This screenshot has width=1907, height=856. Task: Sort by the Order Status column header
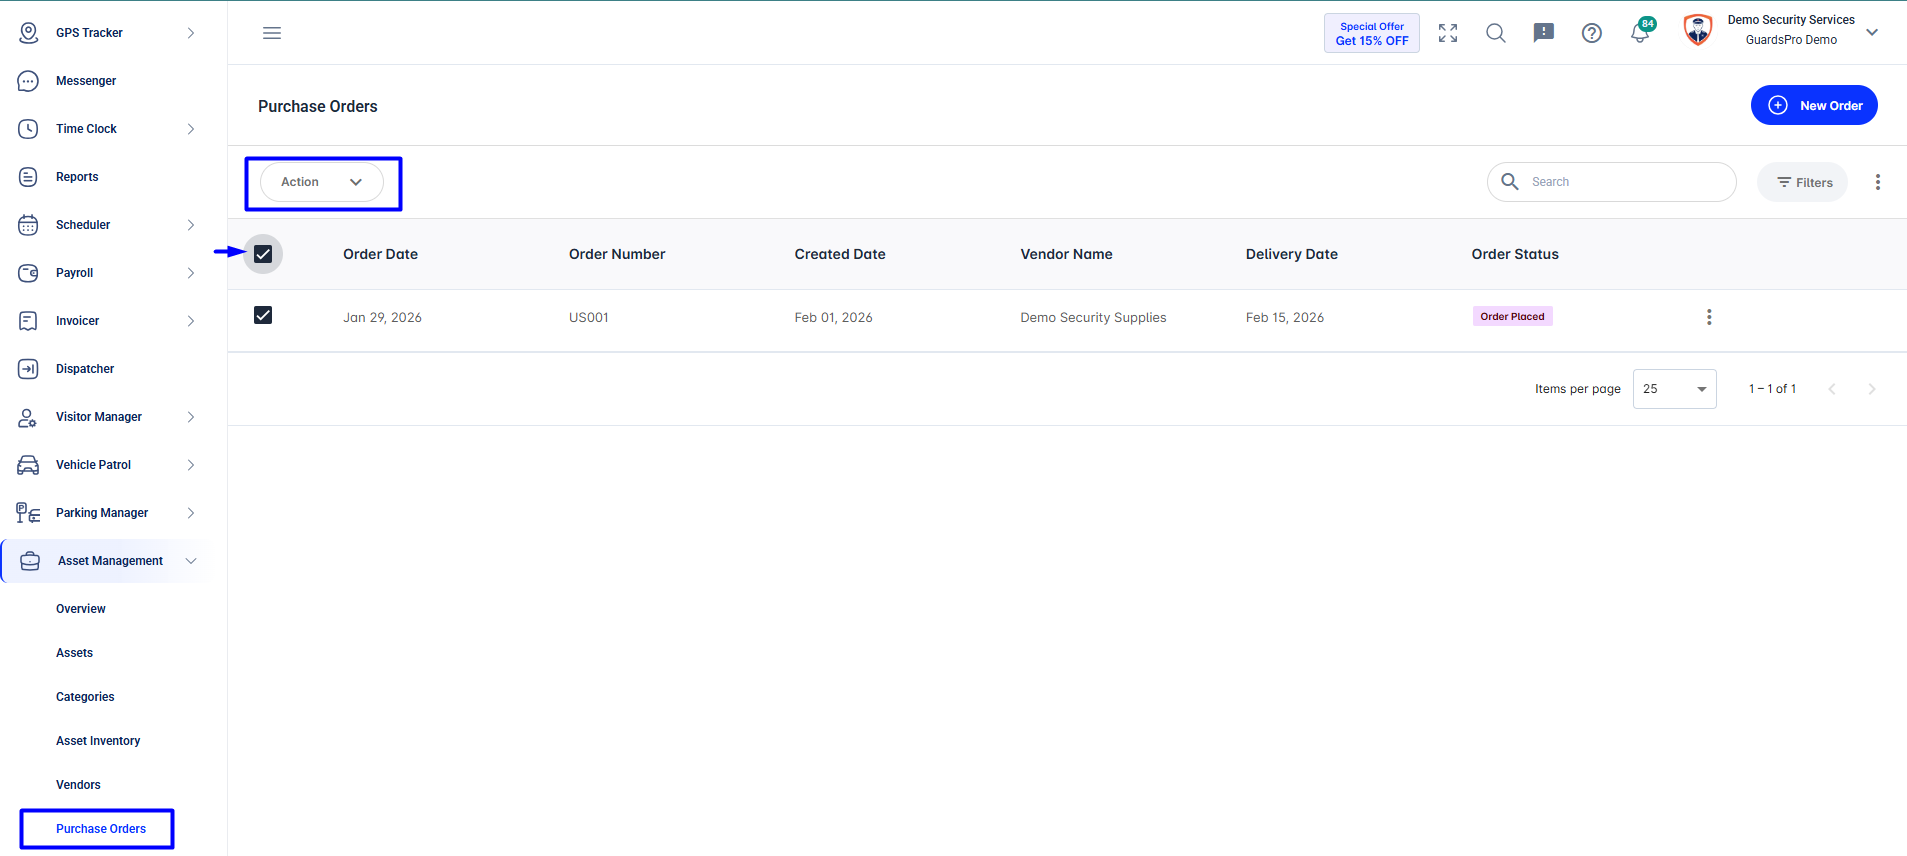tap(1515, 254)
